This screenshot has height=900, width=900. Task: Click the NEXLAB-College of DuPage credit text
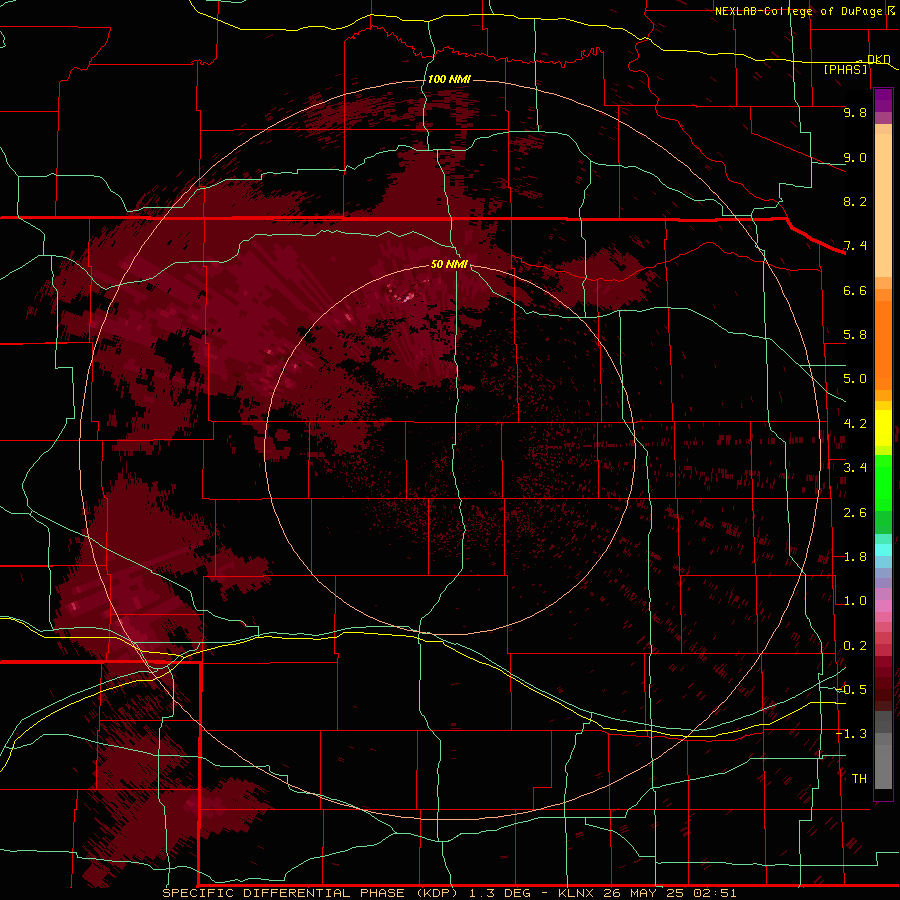pyautogui.click(x=798, y=11)
